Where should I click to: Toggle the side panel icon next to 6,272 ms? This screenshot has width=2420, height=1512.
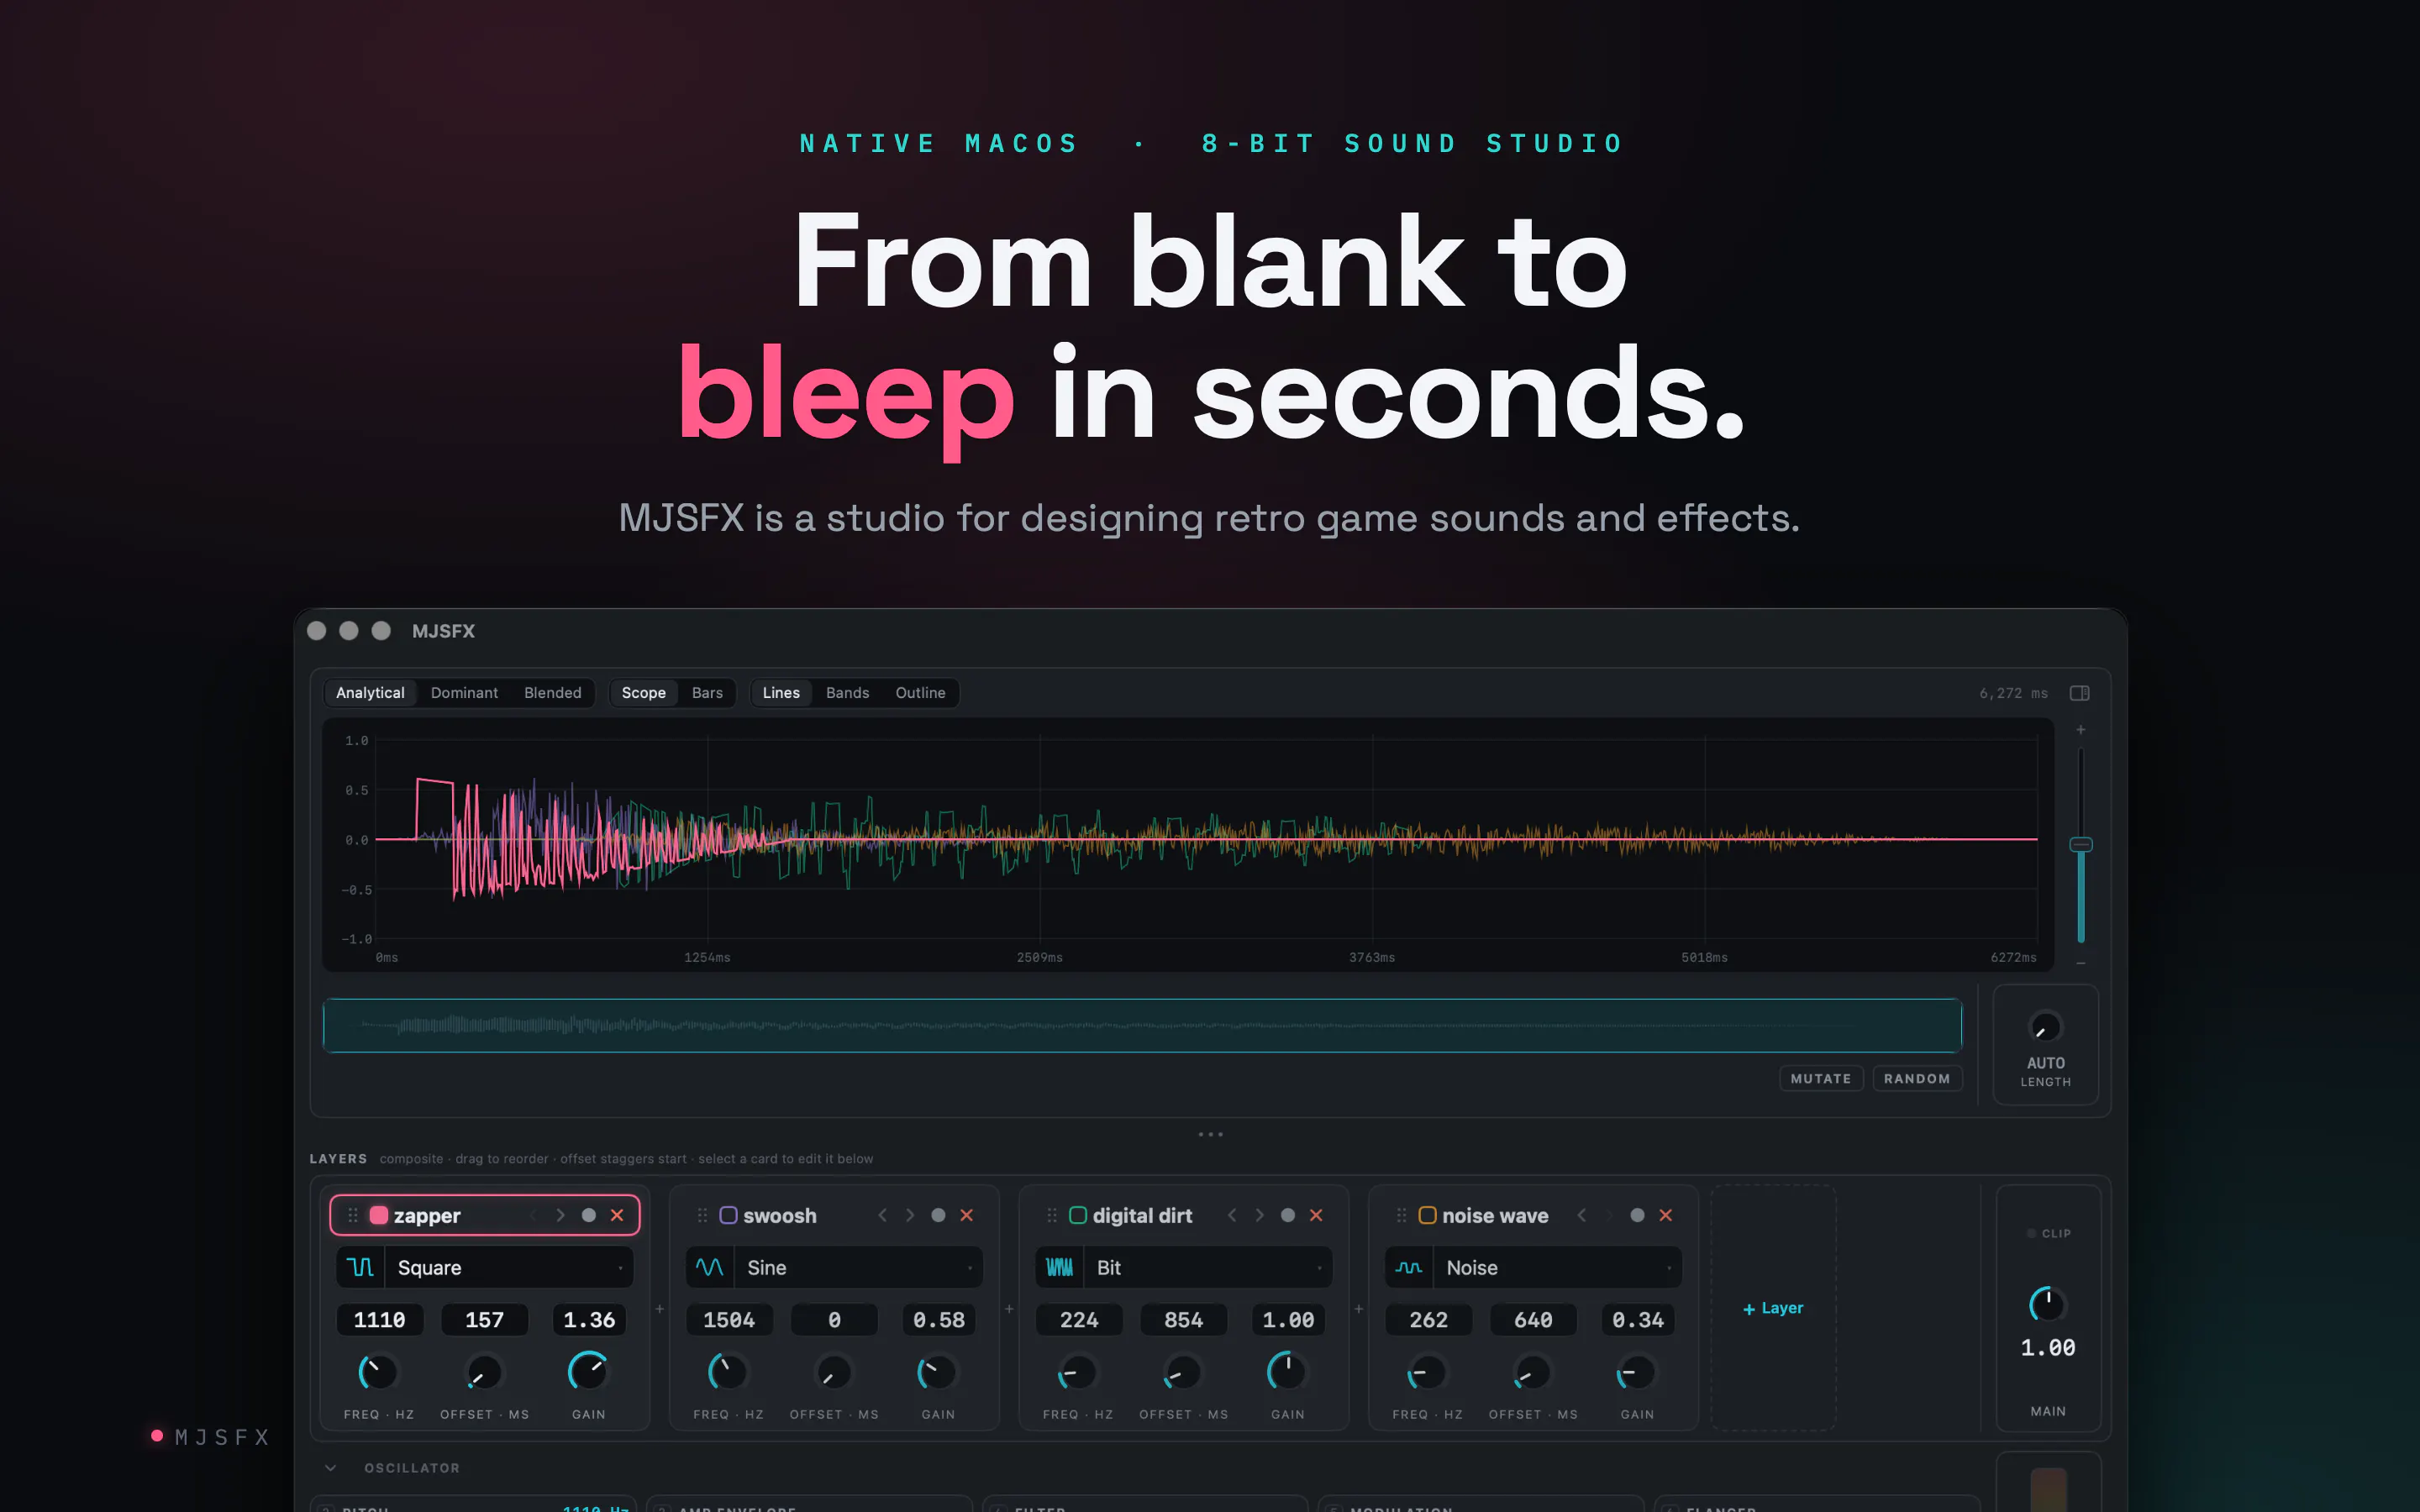point(2079,693)
